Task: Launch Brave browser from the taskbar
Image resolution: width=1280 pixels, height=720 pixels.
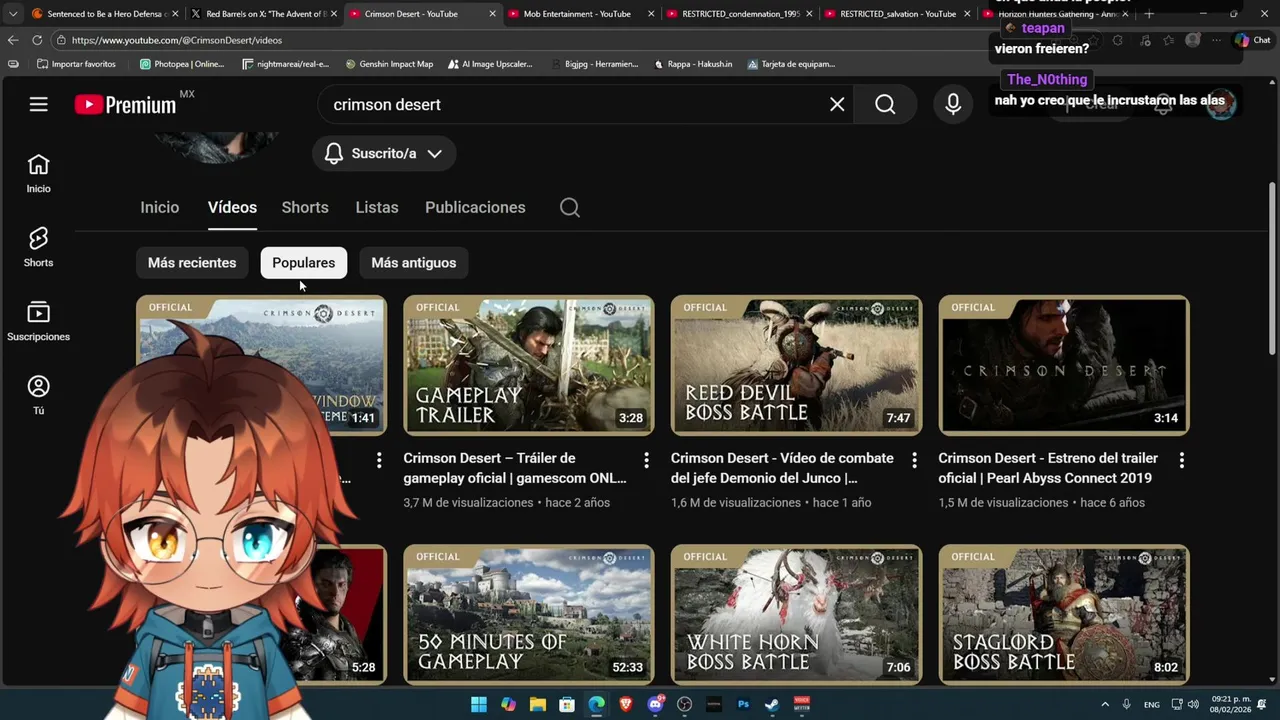Action: (x=626, y=704)
